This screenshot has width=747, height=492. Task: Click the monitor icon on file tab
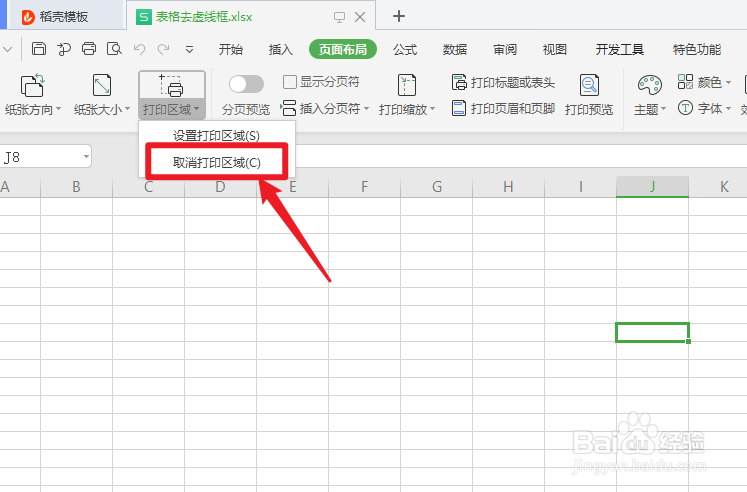pyautogui.click(x=339, y=18)
